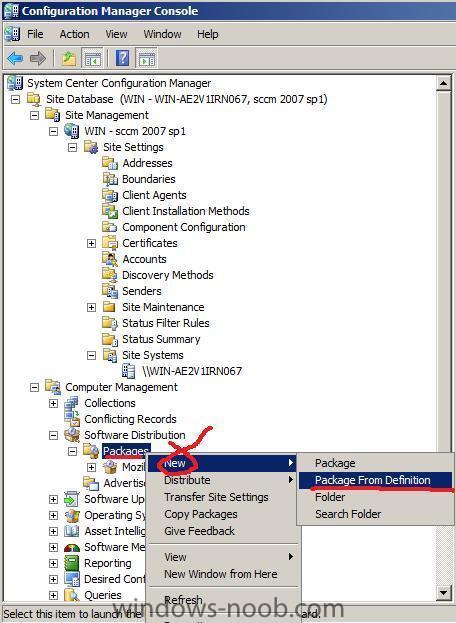Open the Window menu

162,34
